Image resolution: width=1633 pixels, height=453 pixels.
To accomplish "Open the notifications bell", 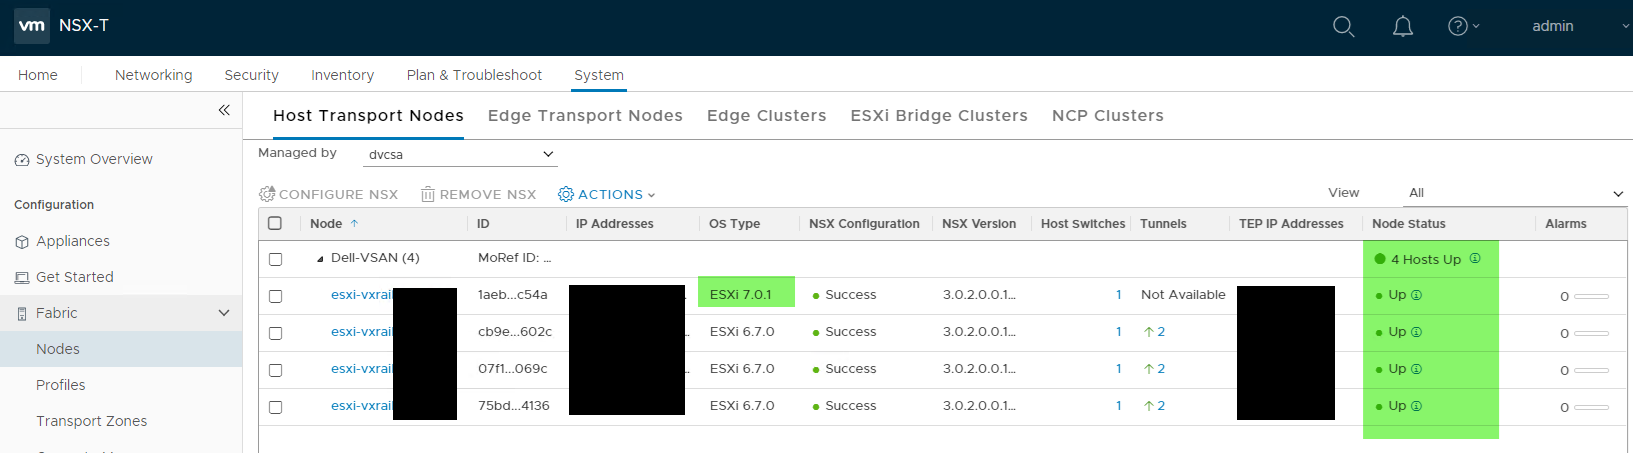I will click(x=1403, y=27).
